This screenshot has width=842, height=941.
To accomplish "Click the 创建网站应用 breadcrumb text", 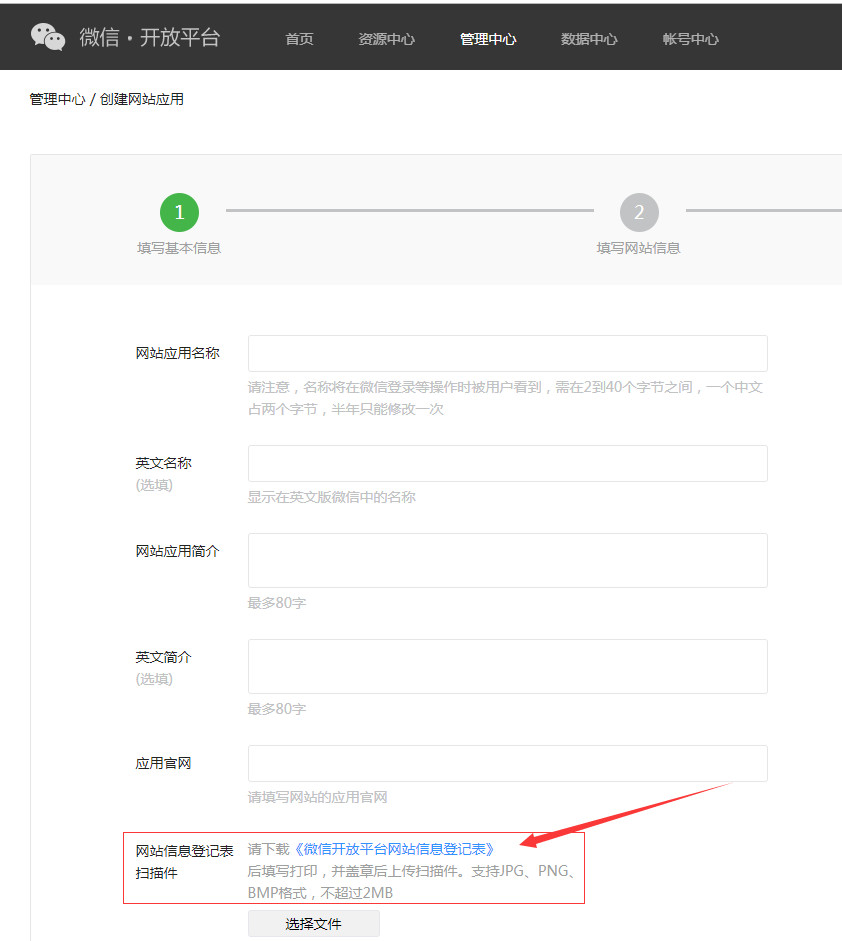I will point(142,99).
